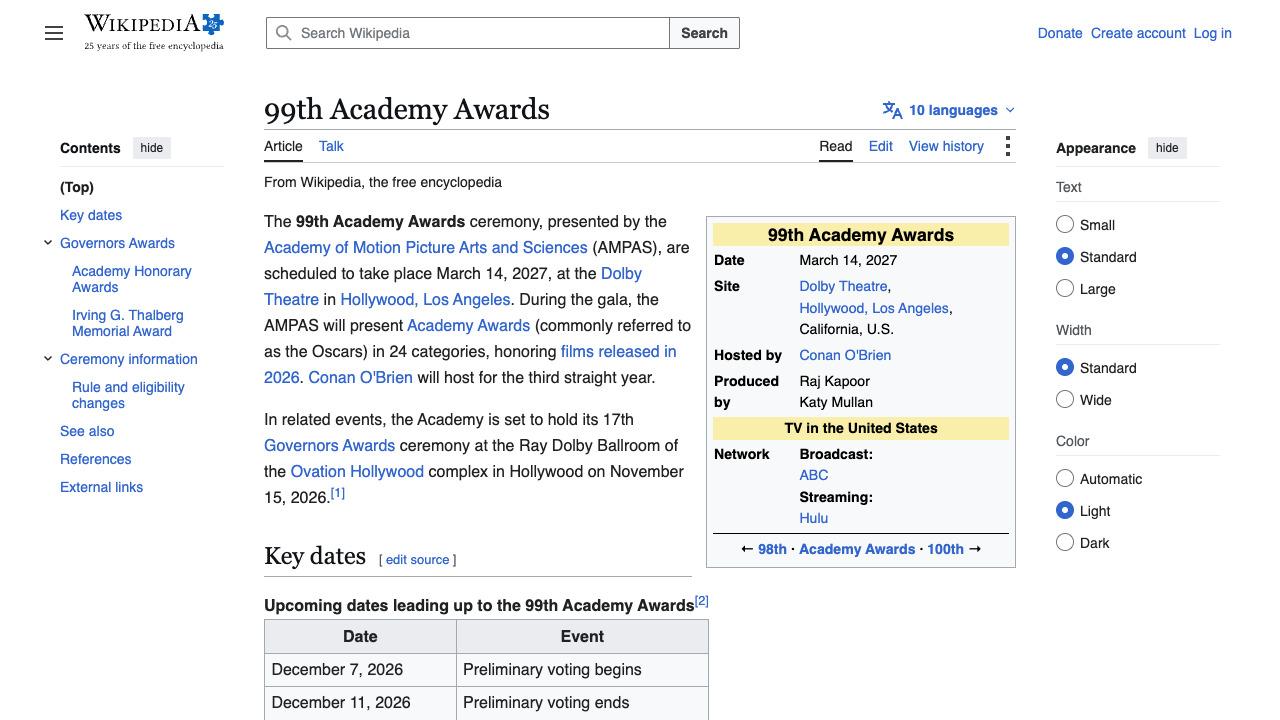The width and height of the screenshot is (1280, 720).
Task: Click the Donate link
Action: (x=1060, y=33)
